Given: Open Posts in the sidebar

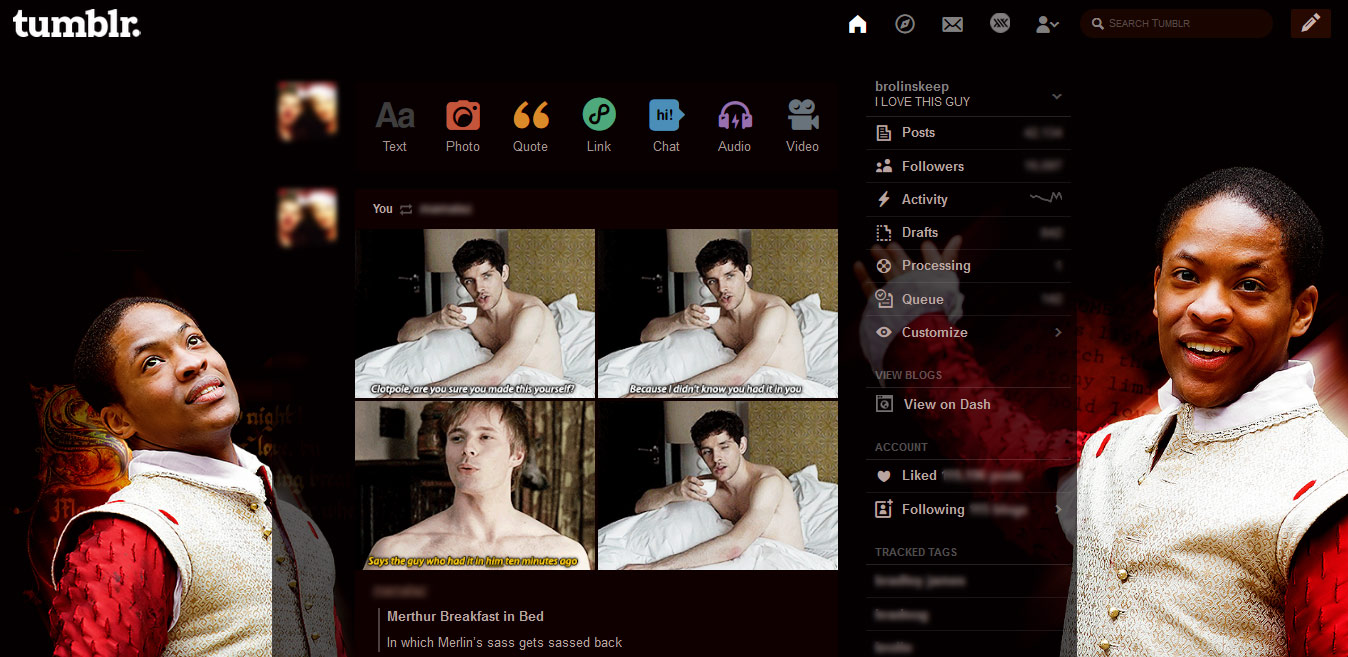Looking at the screenshot, I should (x=968, y=132).
